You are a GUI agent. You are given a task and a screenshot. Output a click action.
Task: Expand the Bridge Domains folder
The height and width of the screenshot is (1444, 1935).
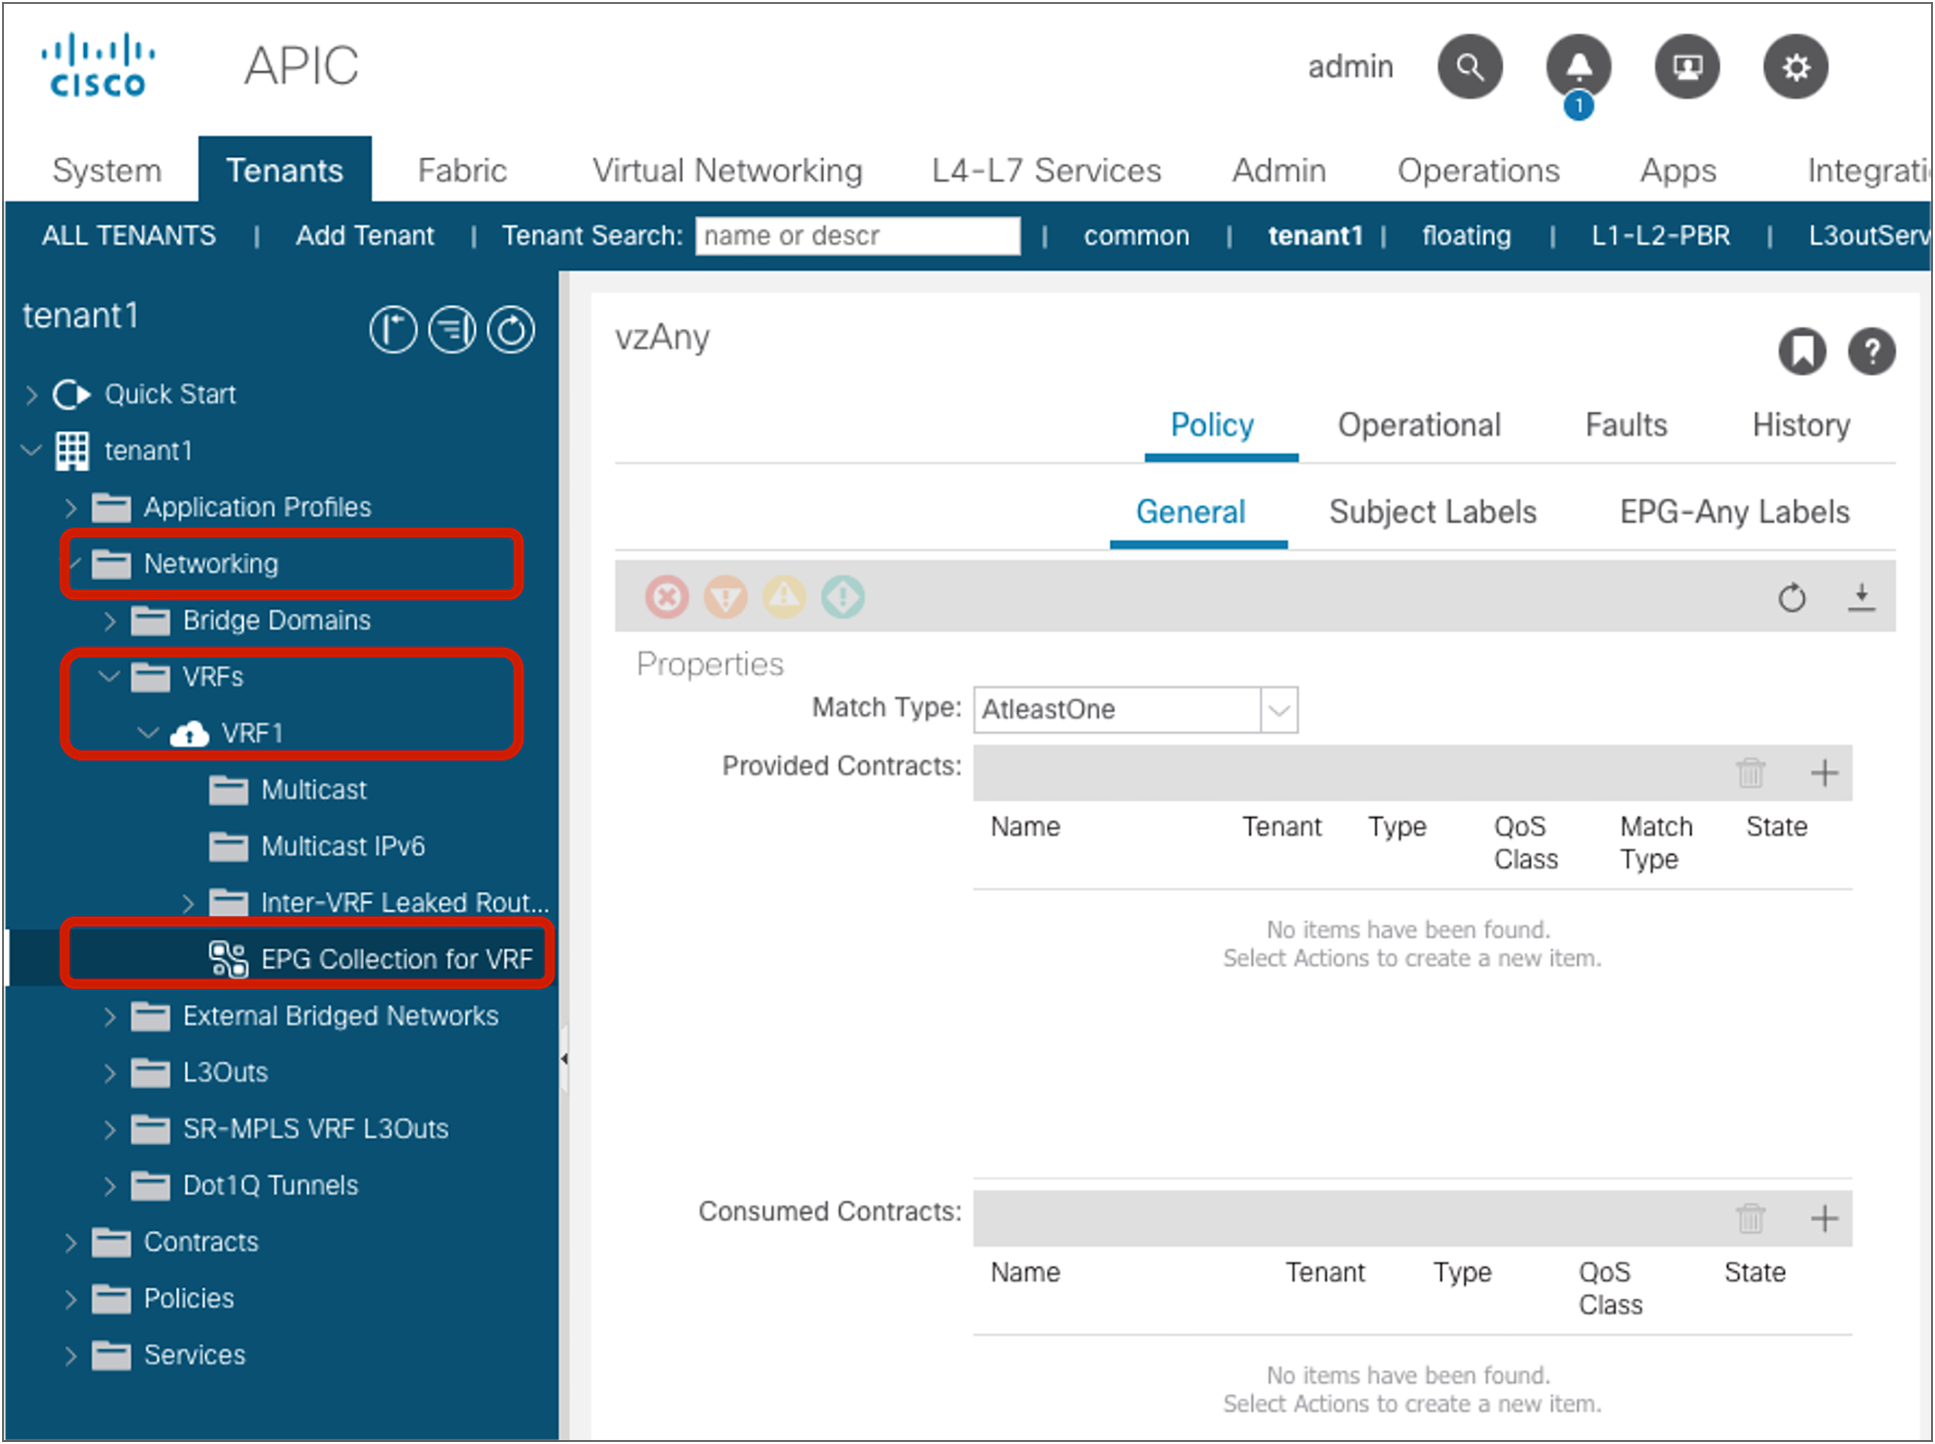click(x=111, y=620)
